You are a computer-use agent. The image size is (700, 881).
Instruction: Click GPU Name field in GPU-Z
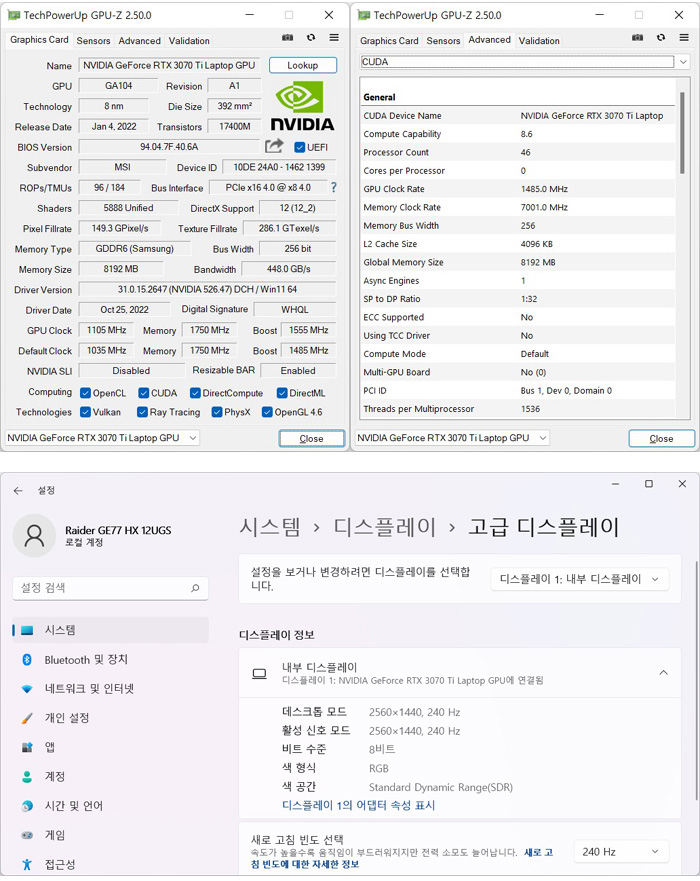pyautogui.click(x=169, y=65)
